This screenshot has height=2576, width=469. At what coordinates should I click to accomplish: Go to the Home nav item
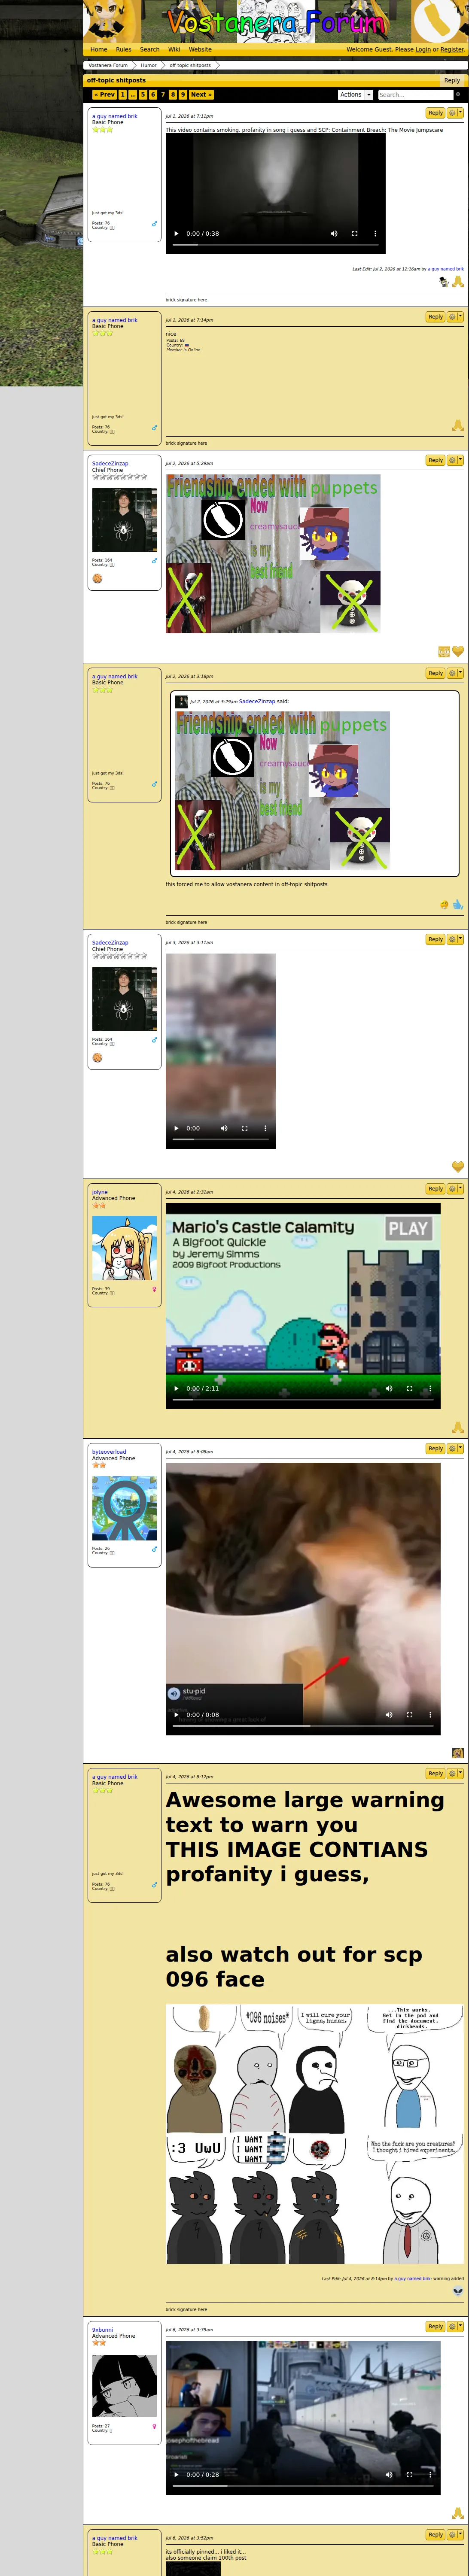[99, 49]
